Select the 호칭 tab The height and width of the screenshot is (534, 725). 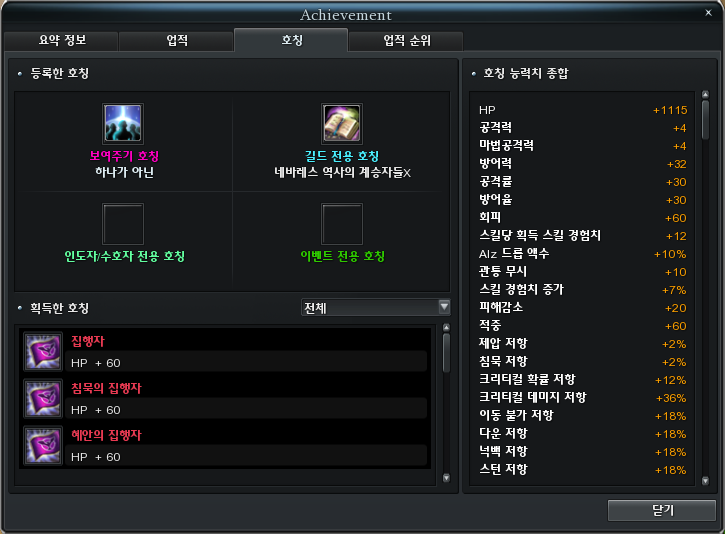point(291,40)
